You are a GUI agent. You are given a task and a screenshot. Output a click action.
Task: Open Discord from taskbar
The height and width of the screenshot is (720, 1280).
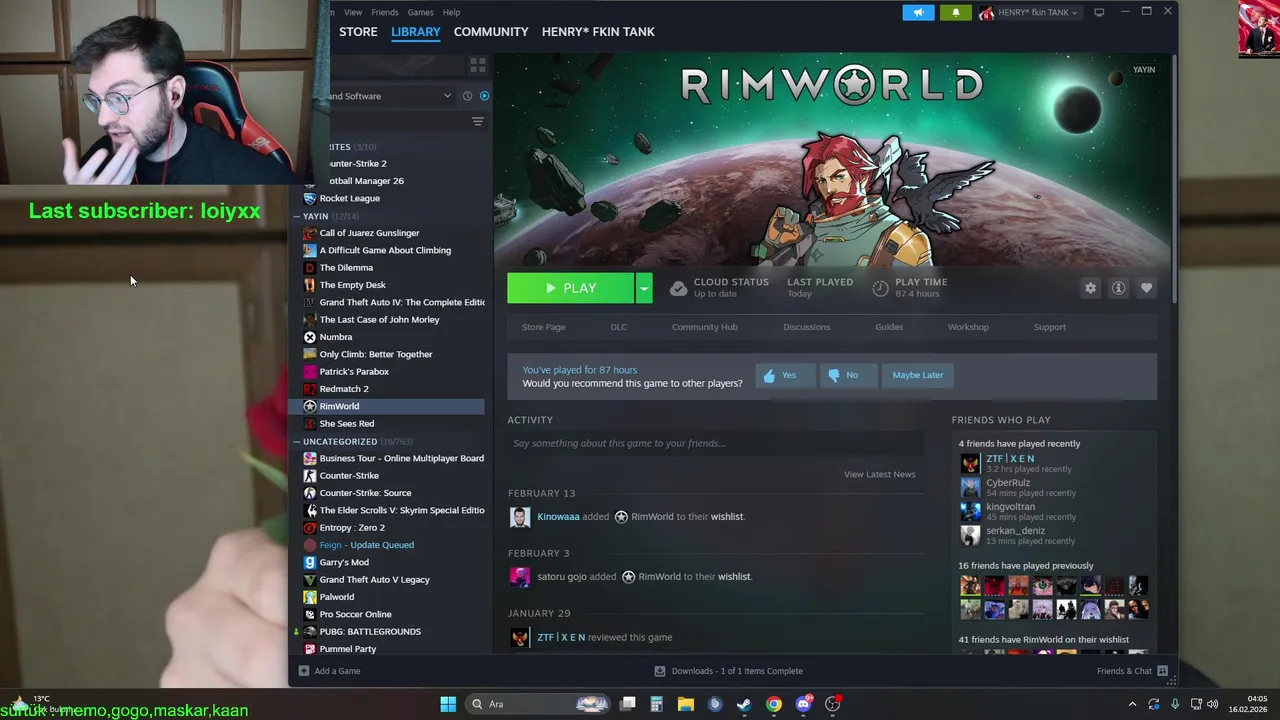click(803, 704)
